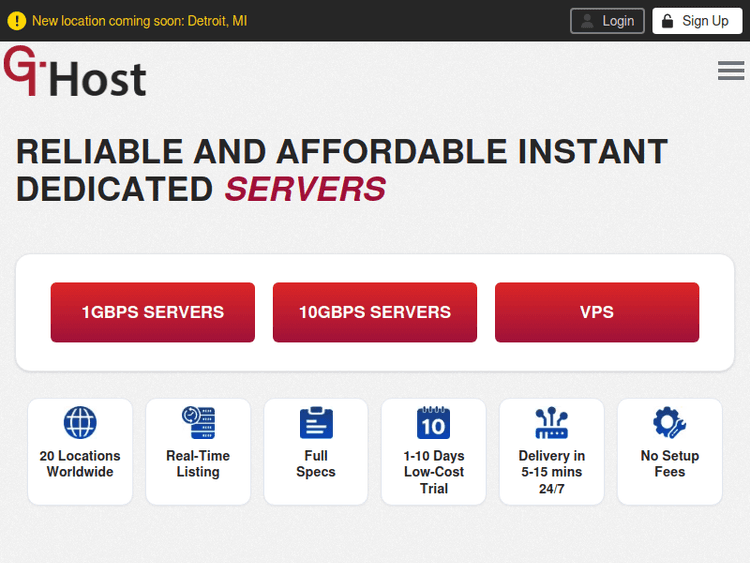Select the 'Real-Time Listing' text
750x563 pixels.
click(198, 464)
